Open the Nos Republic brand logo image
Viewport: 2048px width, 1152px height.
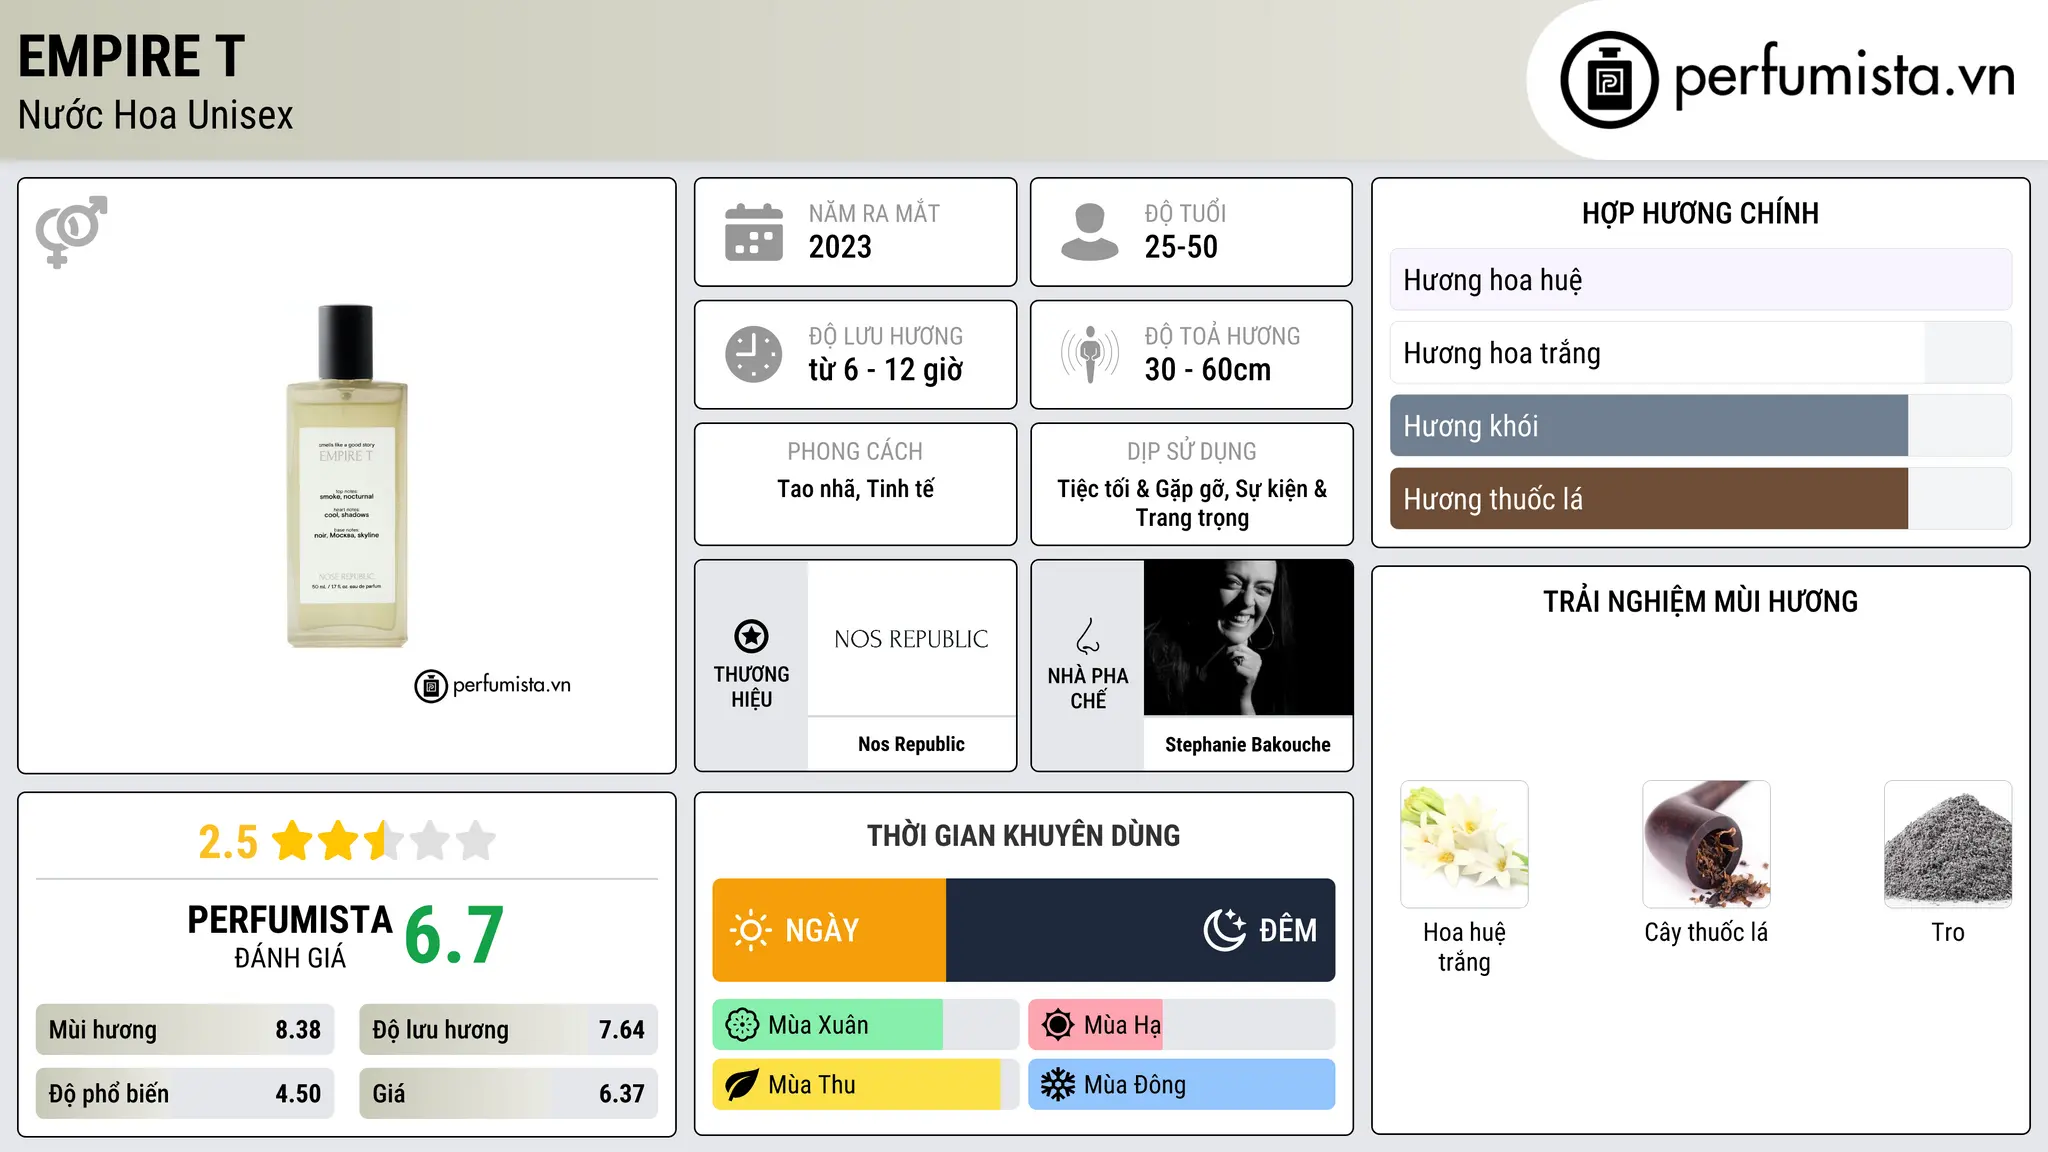pyautogui.click(x=912, y=638)
